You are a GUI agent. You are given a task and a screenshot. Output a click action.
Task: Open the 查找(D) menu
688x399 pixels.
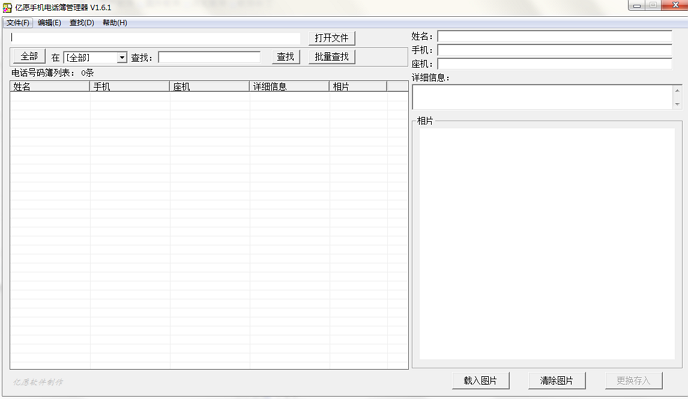click(x=82, y=22)
